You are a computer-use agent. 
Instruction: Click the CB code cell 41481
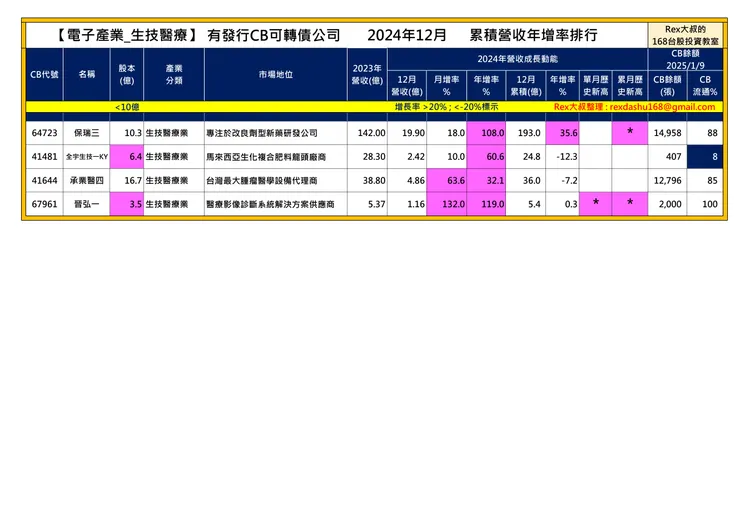point(44,157)
